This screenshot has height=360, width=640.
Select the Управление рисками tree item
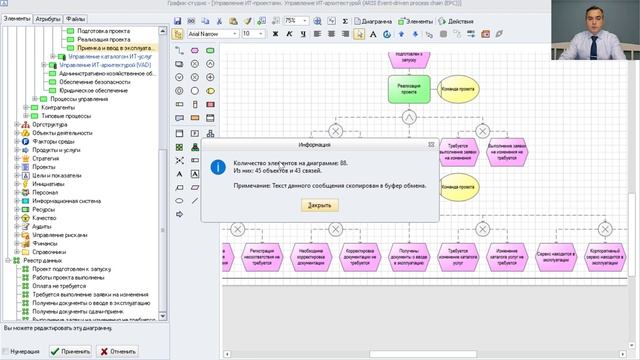coord(59,235)
